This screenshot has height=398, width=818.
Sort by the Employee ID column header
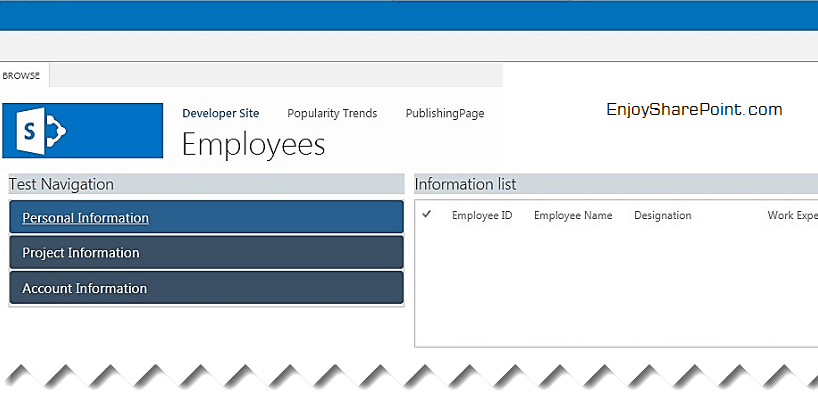tap(482, 215)
